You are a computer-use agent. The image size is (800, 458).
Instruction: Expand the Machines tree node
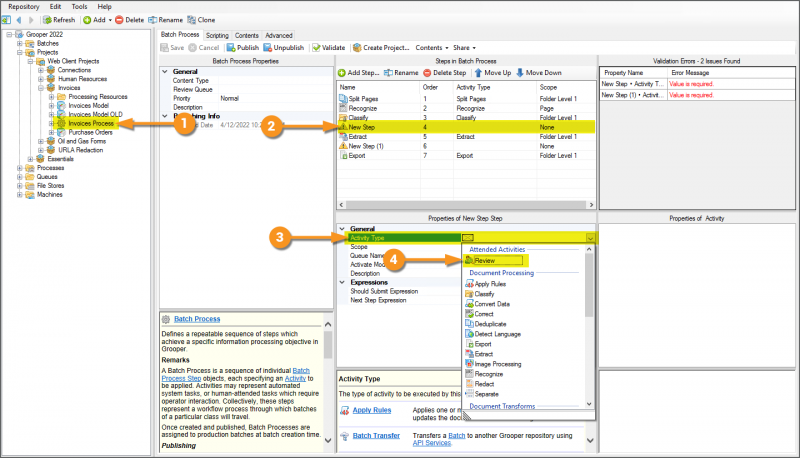20,195
